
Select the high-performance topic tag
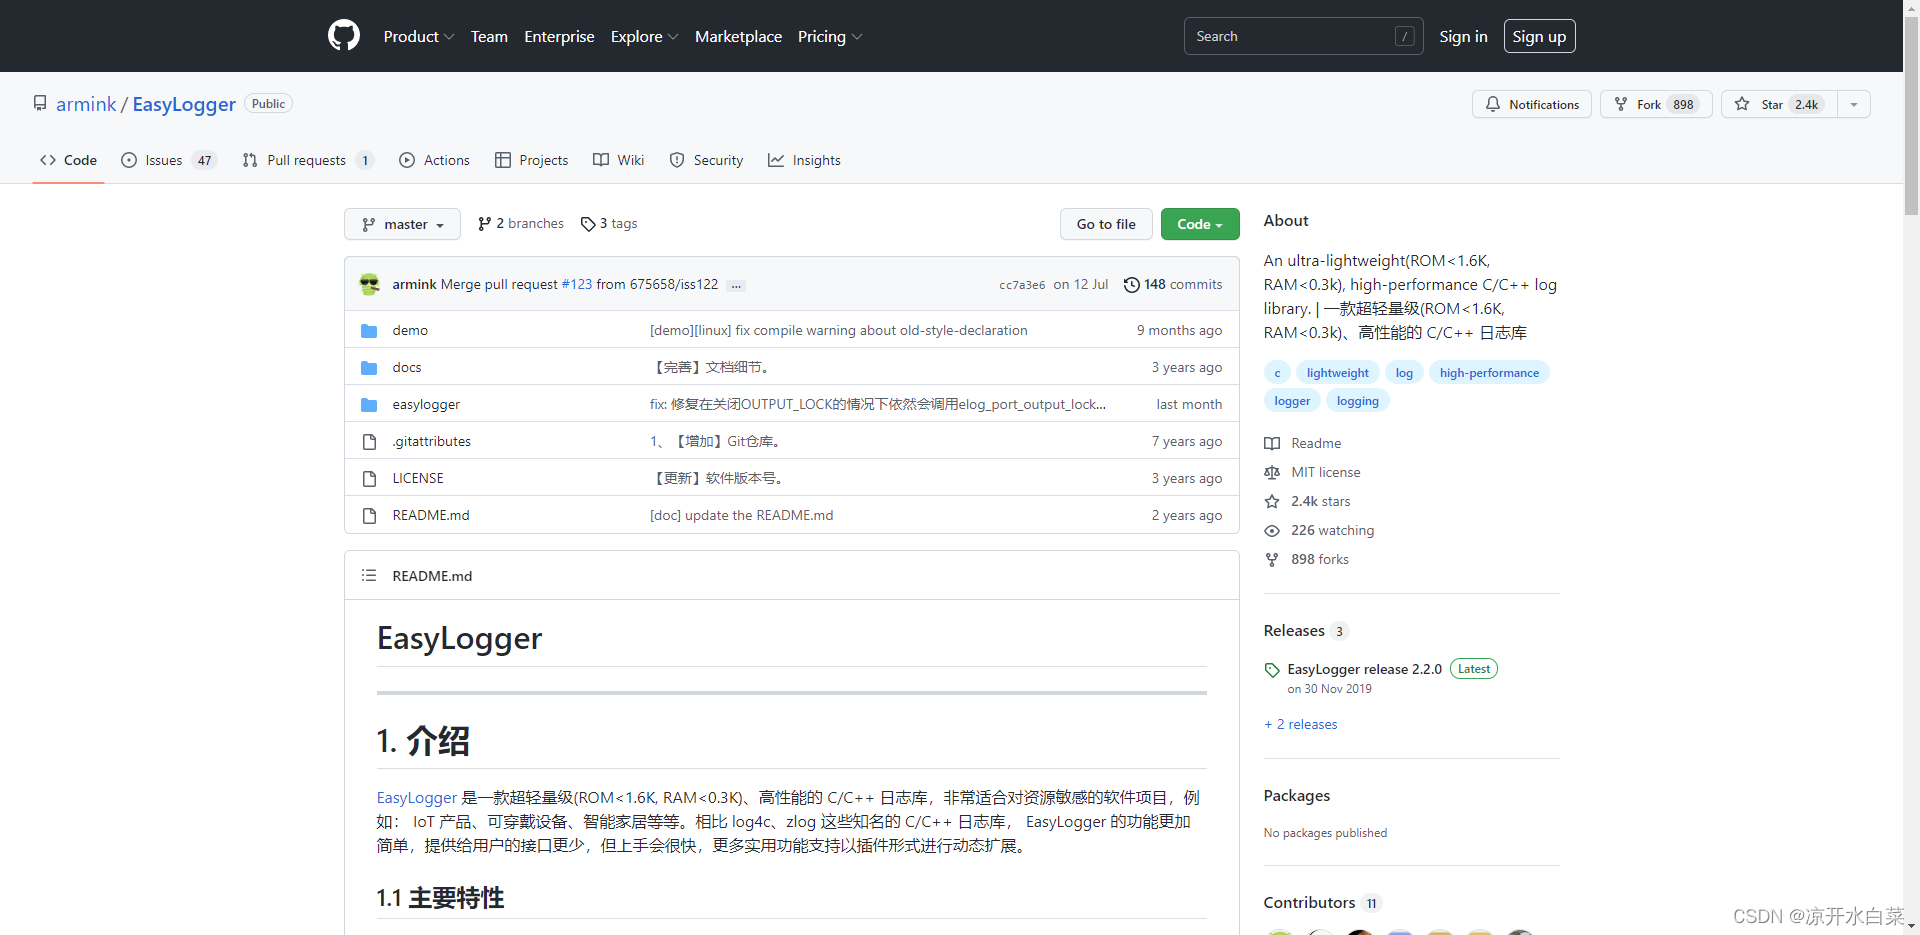click(1489, 373)
